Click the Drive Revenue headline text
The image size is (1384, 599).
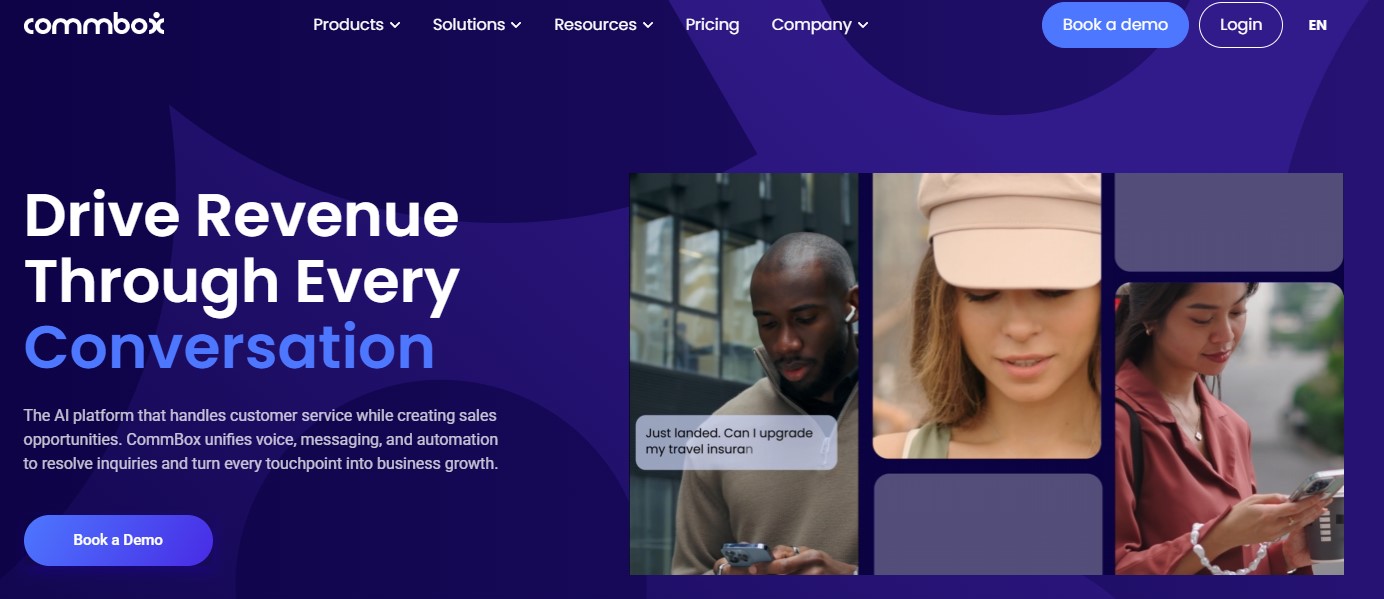(x=242, y=248)
